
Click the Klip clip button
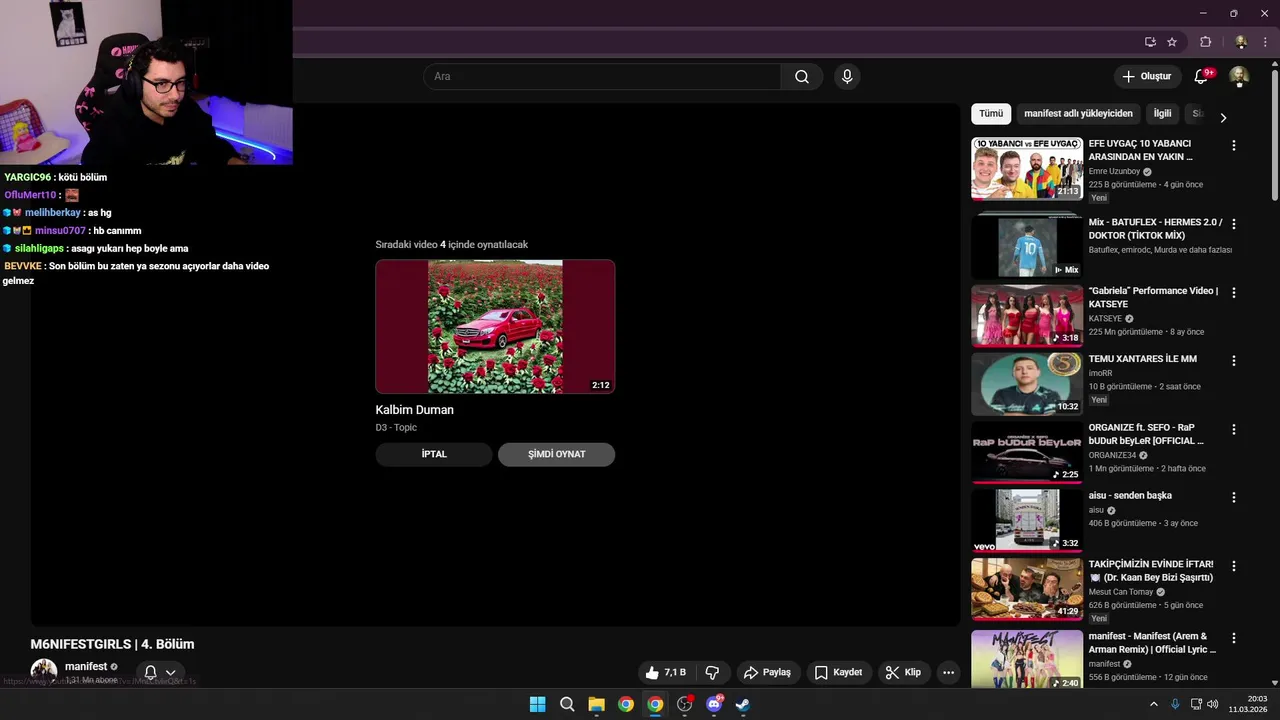point(903,673)
